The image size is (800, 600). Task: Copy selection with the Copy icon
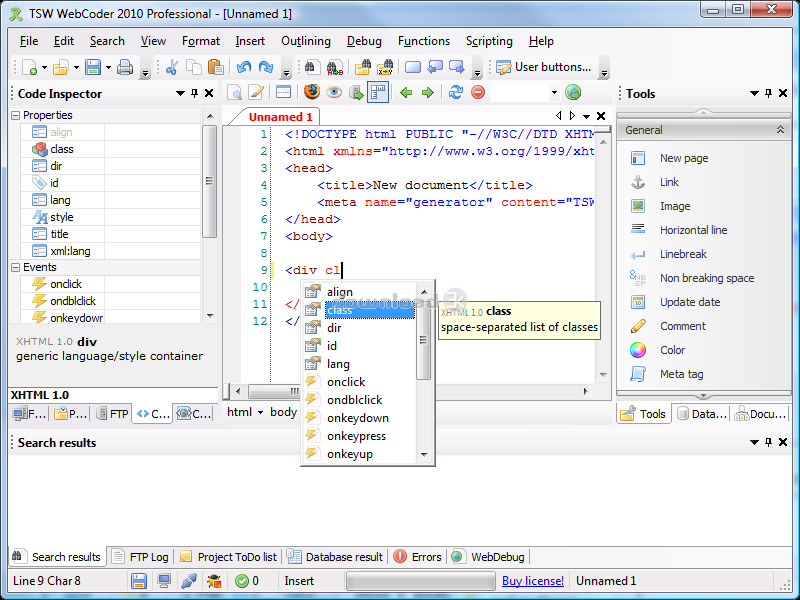click(x=193, y=67)
